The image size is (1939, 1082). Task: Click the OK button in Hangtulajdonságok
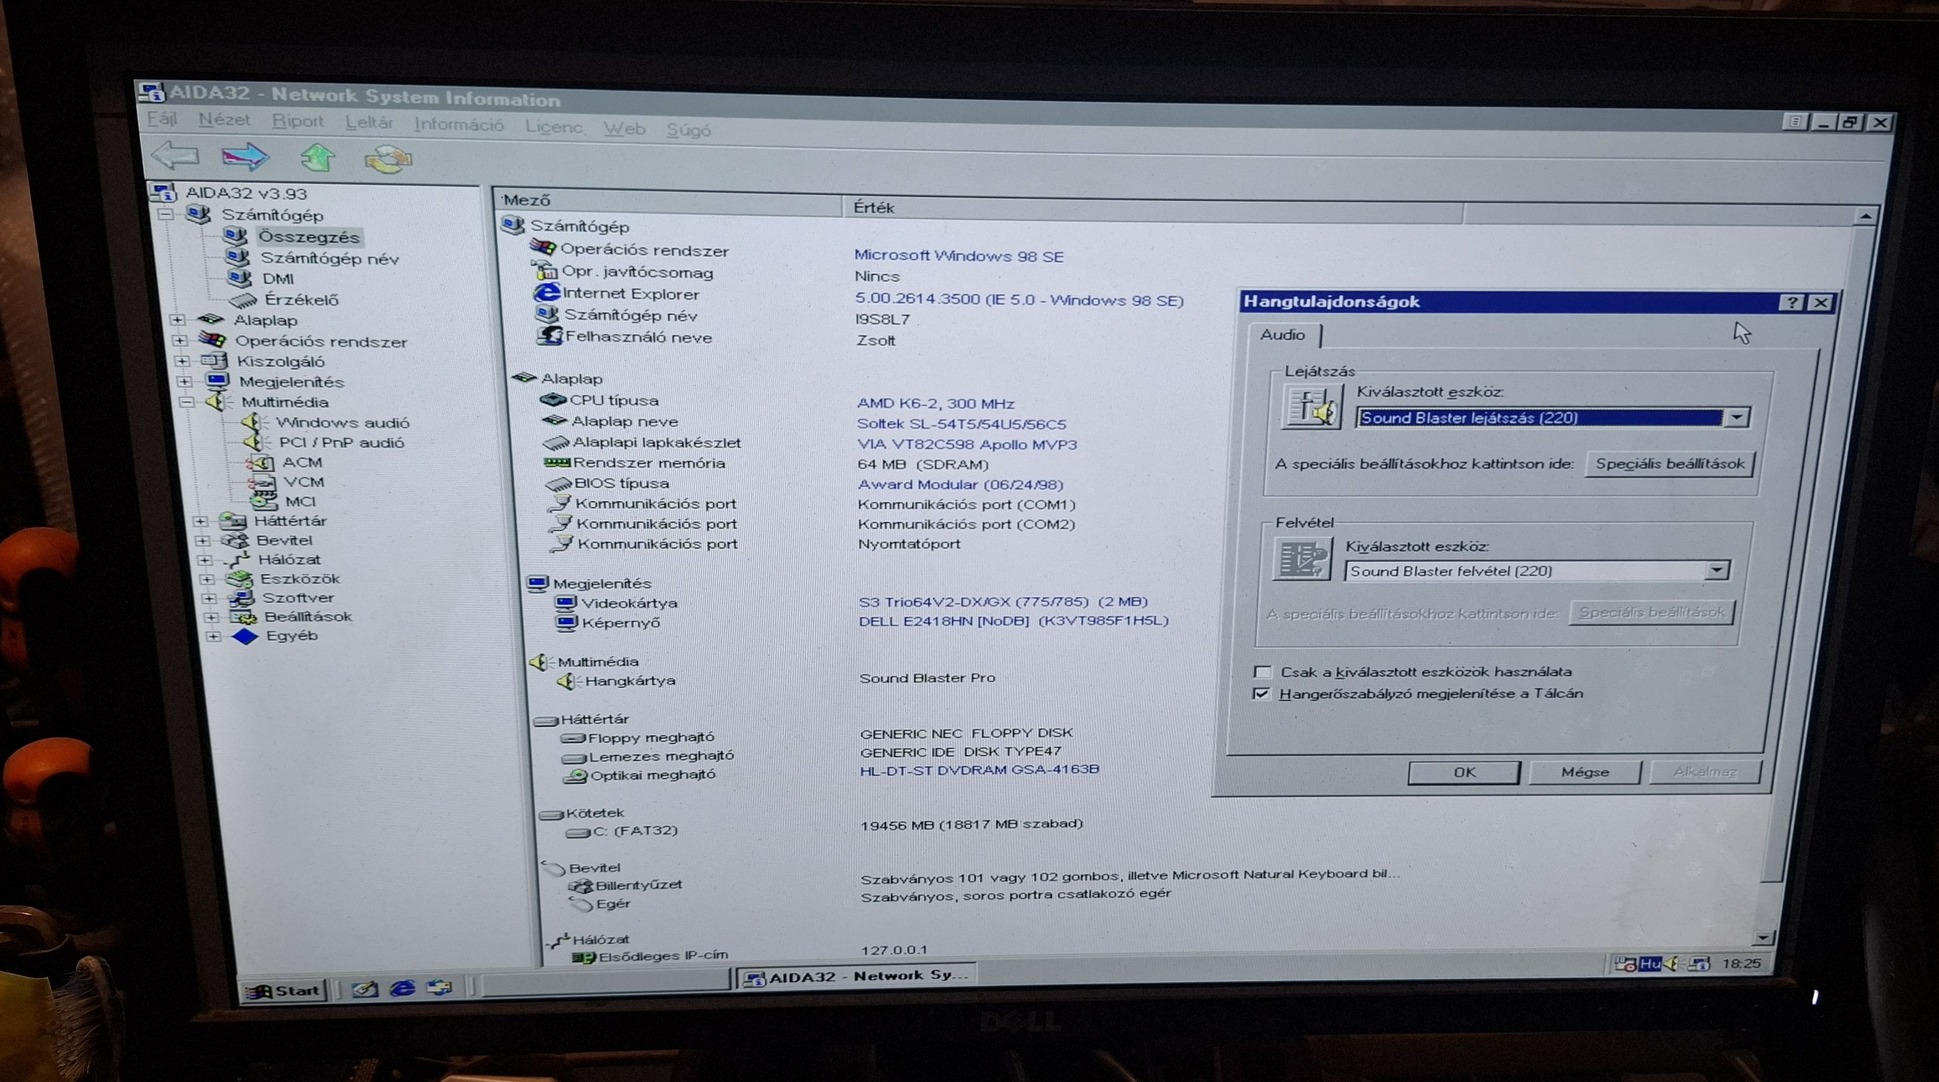pos(1463,772)
